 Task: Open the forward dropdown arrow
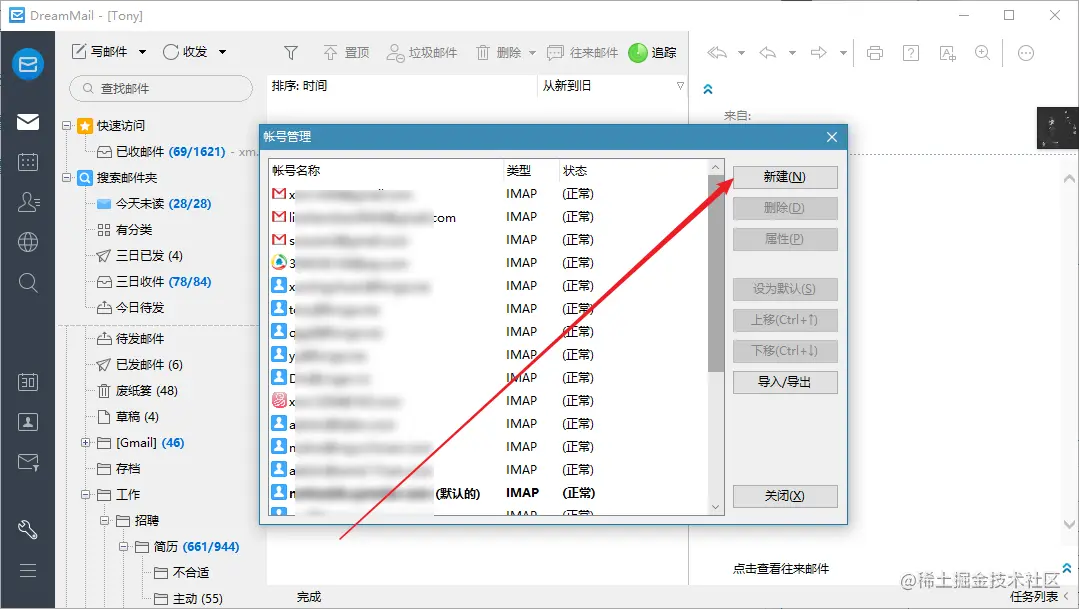[843, 52]
